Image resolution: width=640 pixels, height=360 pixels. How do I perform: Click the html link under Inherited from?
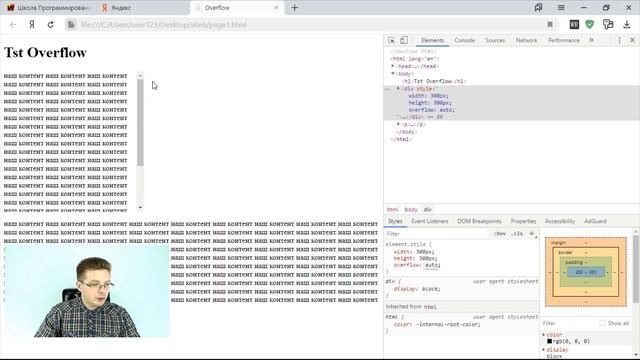tap(430, 307)
